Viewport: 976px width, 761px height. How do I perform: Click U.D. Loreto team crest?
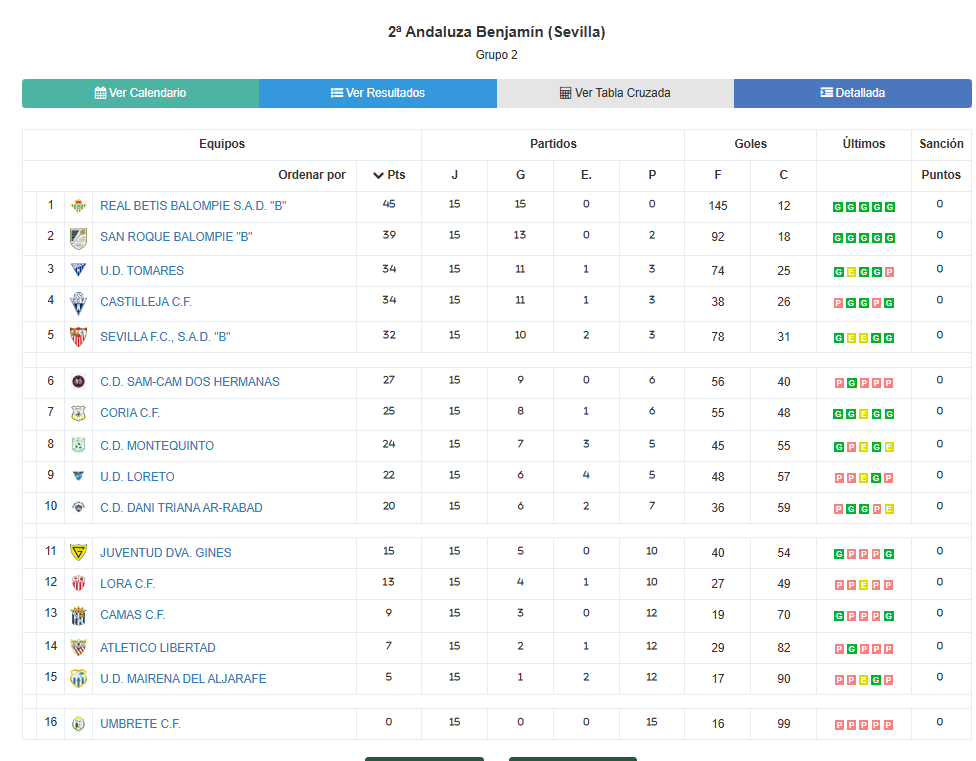(x=78, y=476)
